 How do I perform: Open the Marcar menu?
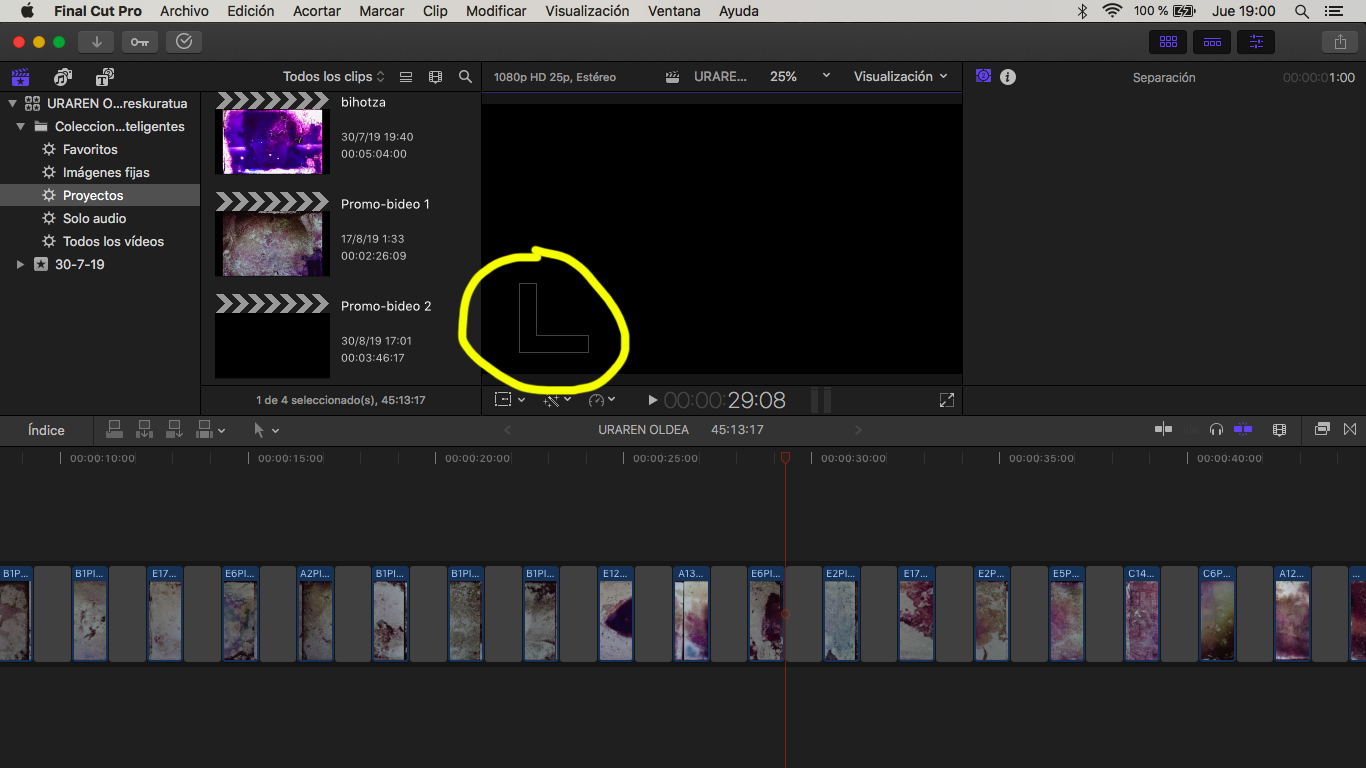click(x=382, y=11)
